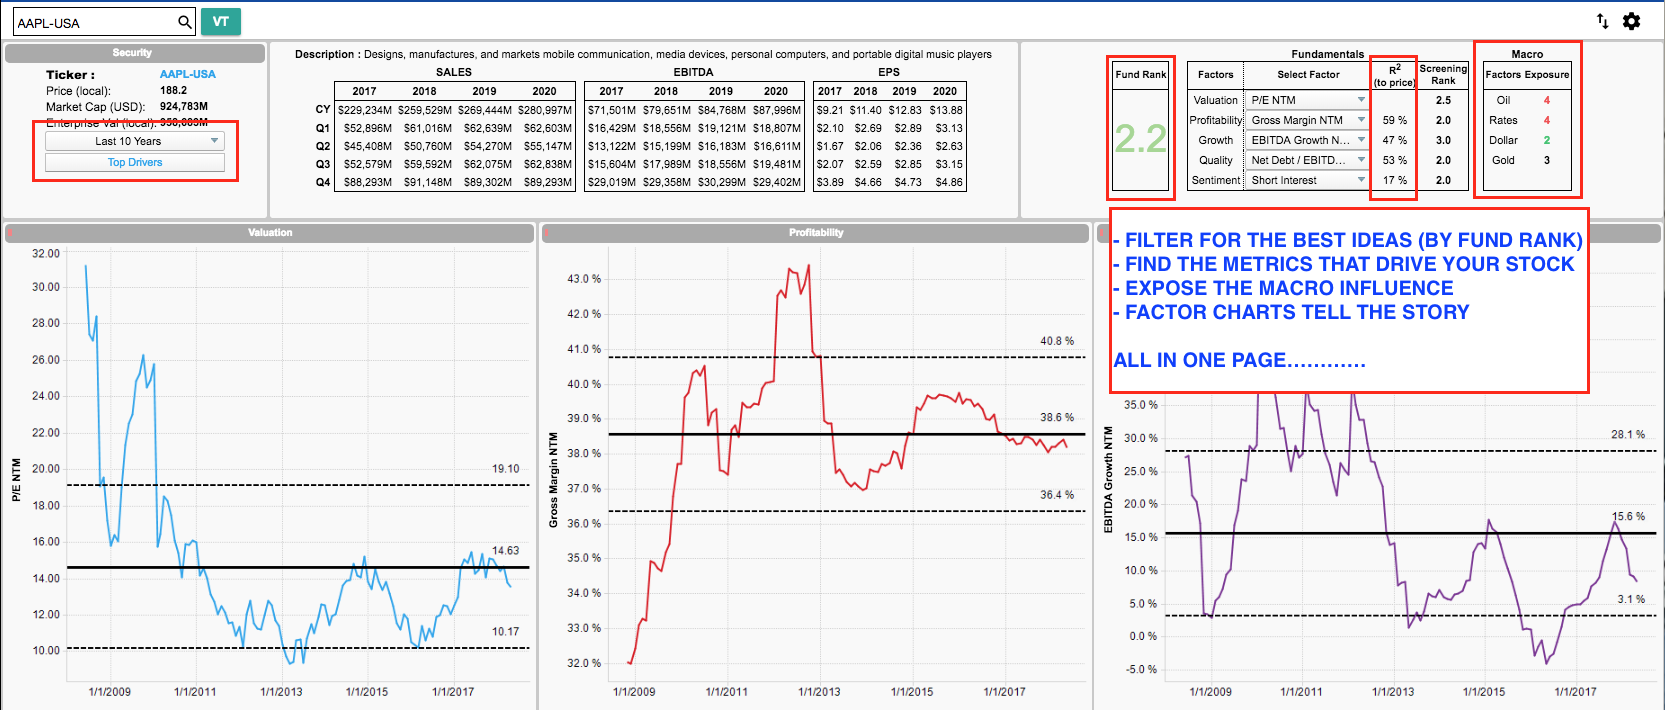Open the P/E NTM valuation factor dropdown

1307,100
